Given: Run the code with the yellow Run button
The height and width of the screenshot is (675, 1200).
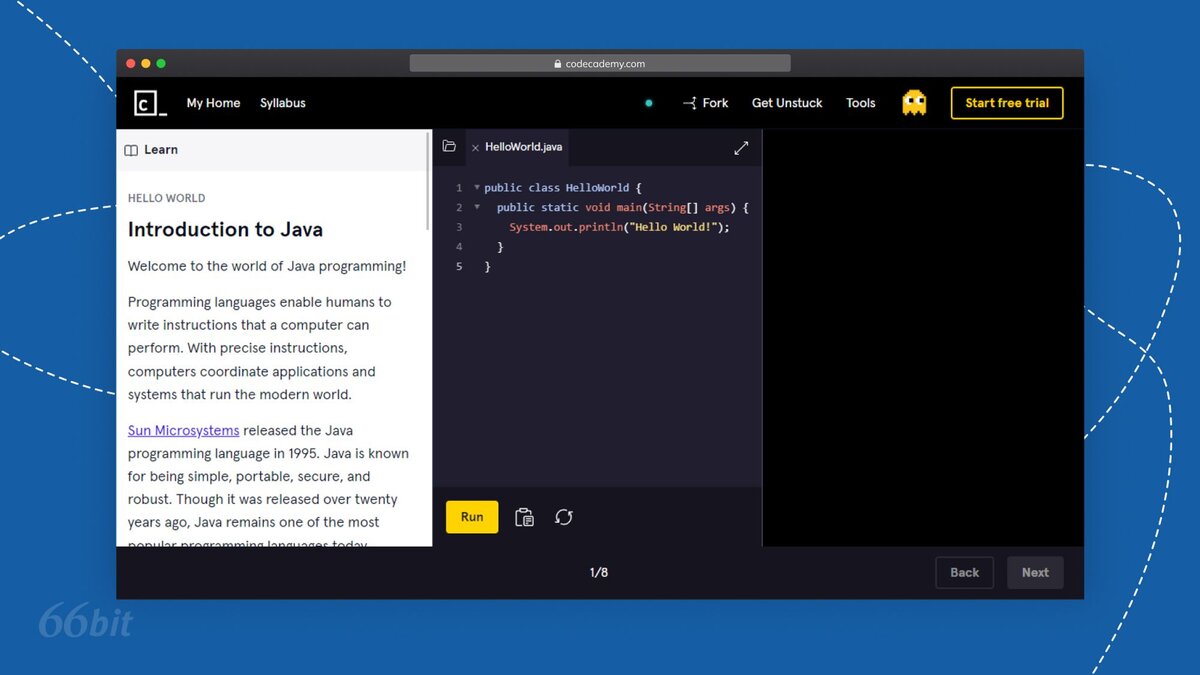Looking at the screenshot, I should [x=472, y=517].
